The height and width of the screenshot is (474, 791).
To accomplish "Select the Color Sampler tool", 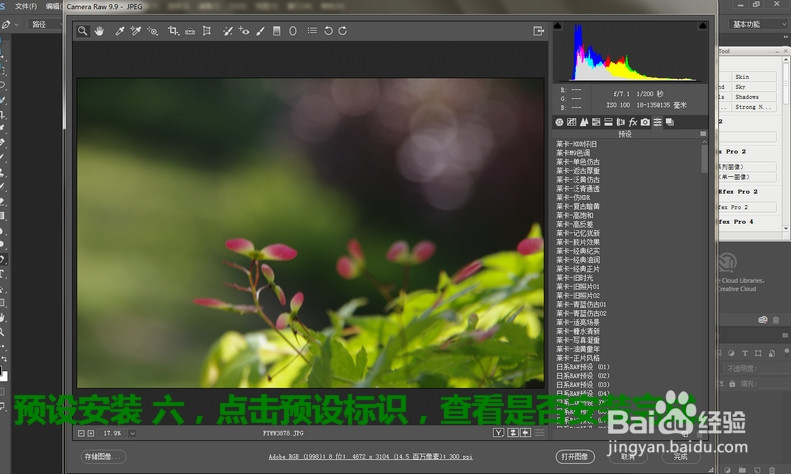I will click(135, 31).
